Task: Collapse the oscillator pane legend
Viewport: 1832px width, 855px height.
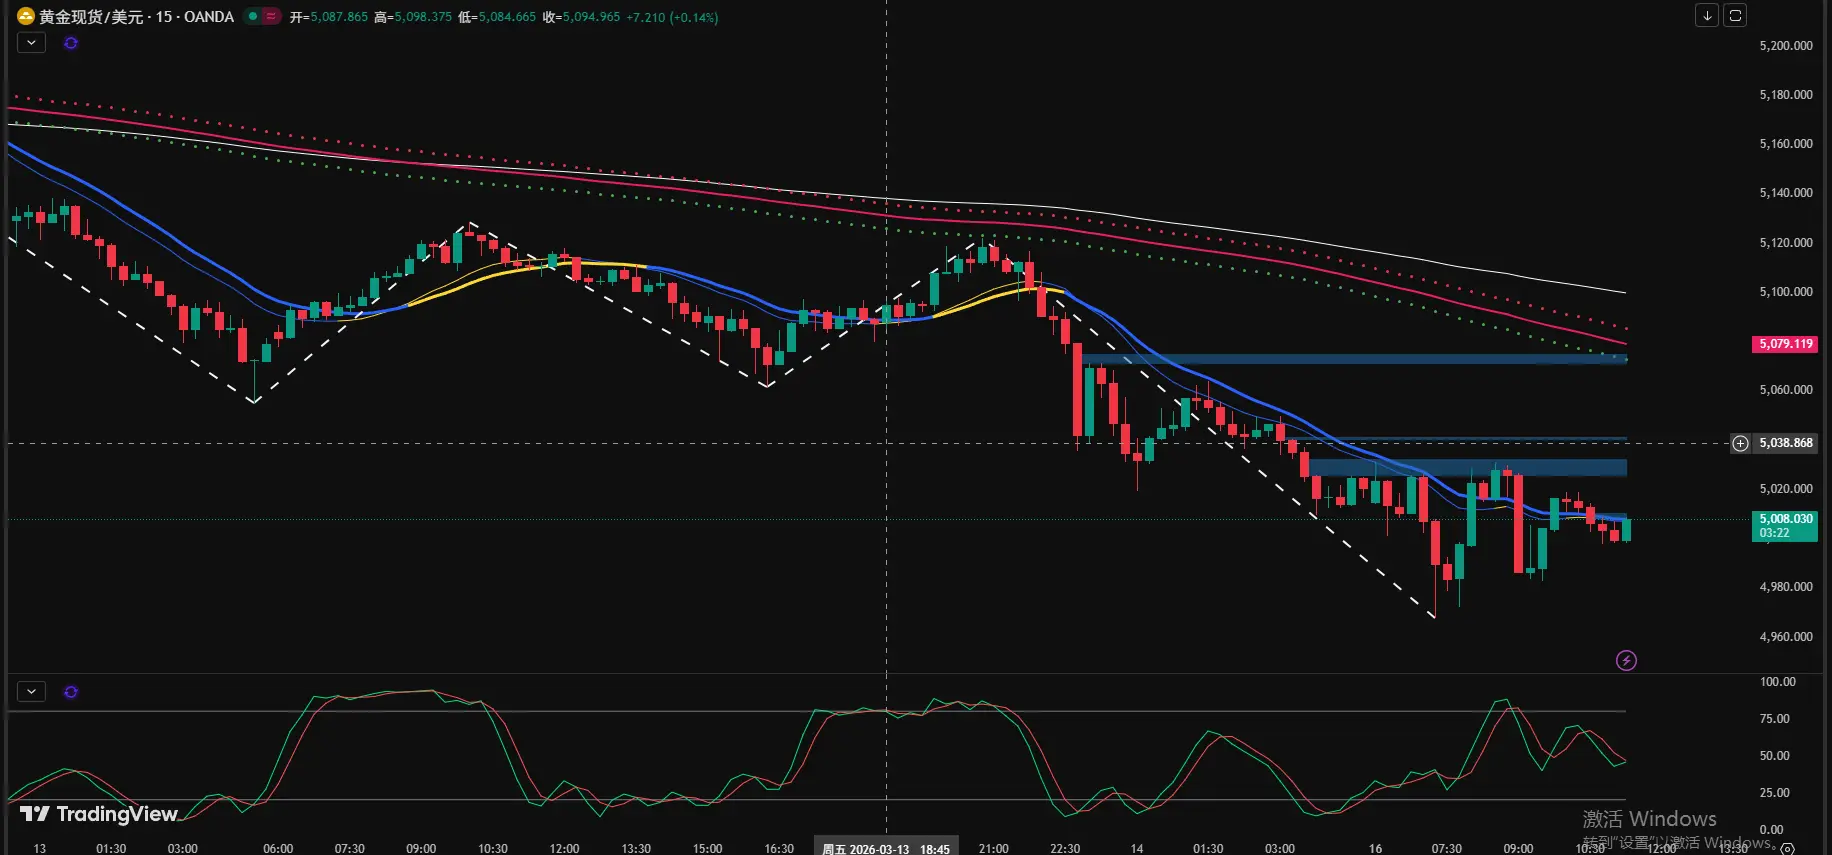Action: click(31, 691)
